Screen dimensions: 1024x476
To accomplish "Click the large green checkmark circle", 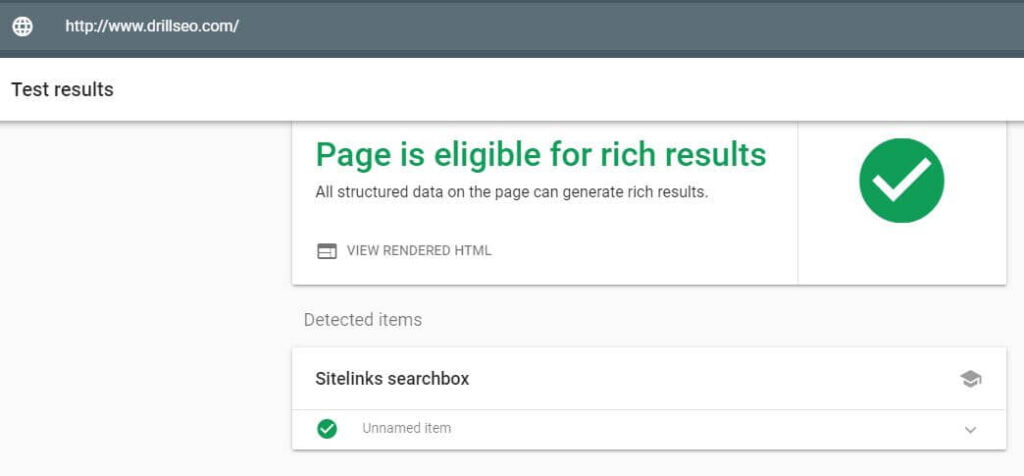I will pyautogui.click(x=901, y=180).
